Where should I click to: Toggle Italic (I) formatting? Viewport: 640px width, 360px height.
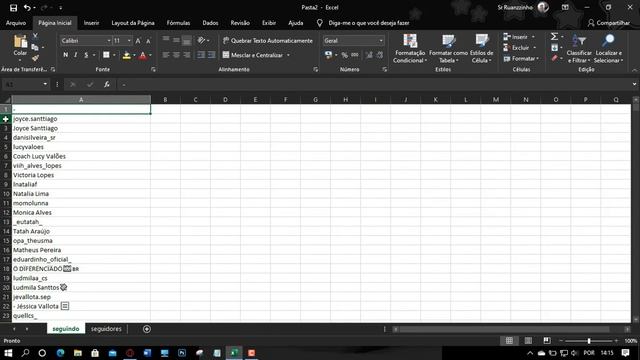pos(76,55)
